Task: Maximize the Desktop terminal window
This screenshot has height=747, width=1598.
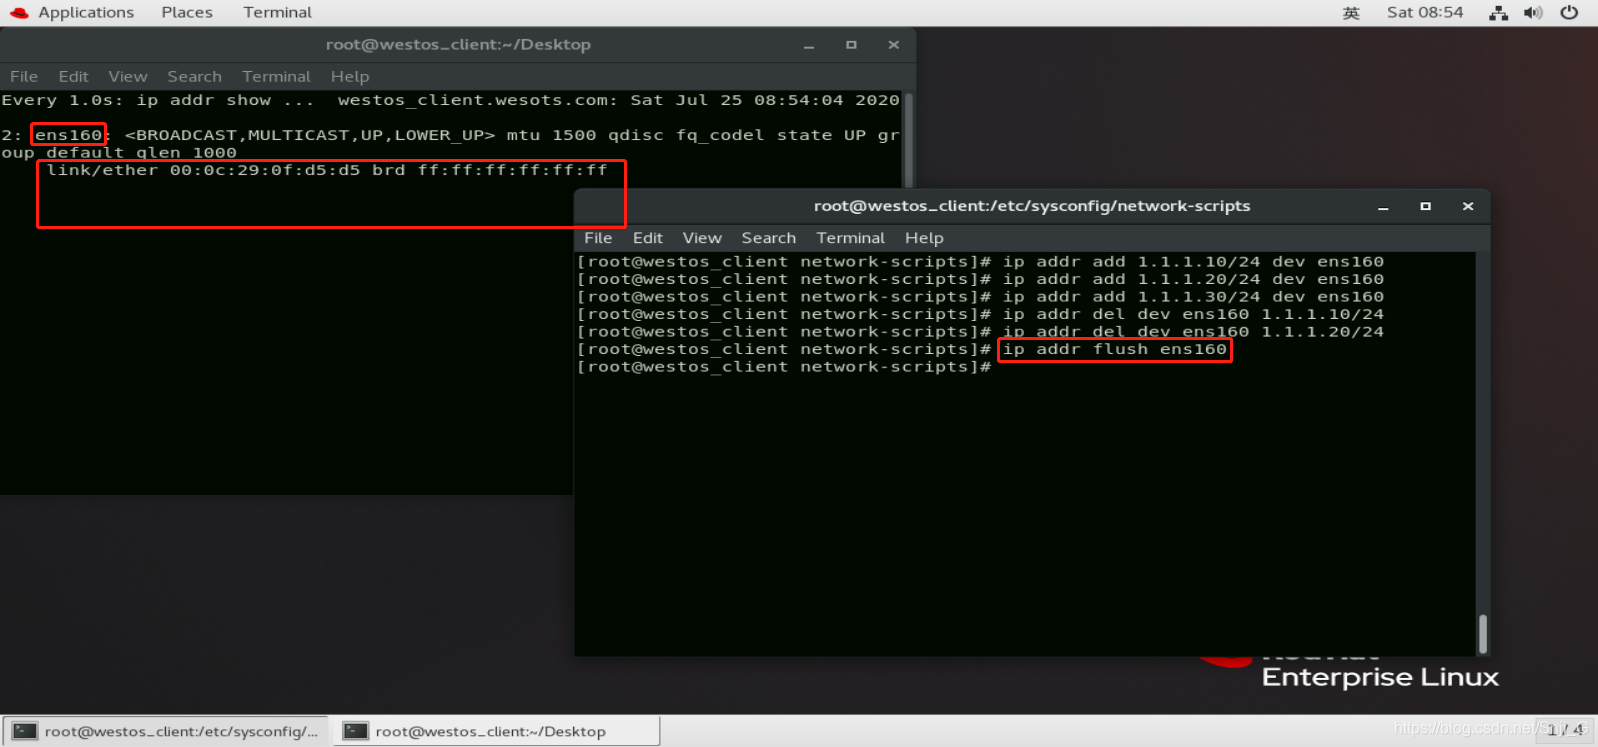Action: tap(851, 45)
